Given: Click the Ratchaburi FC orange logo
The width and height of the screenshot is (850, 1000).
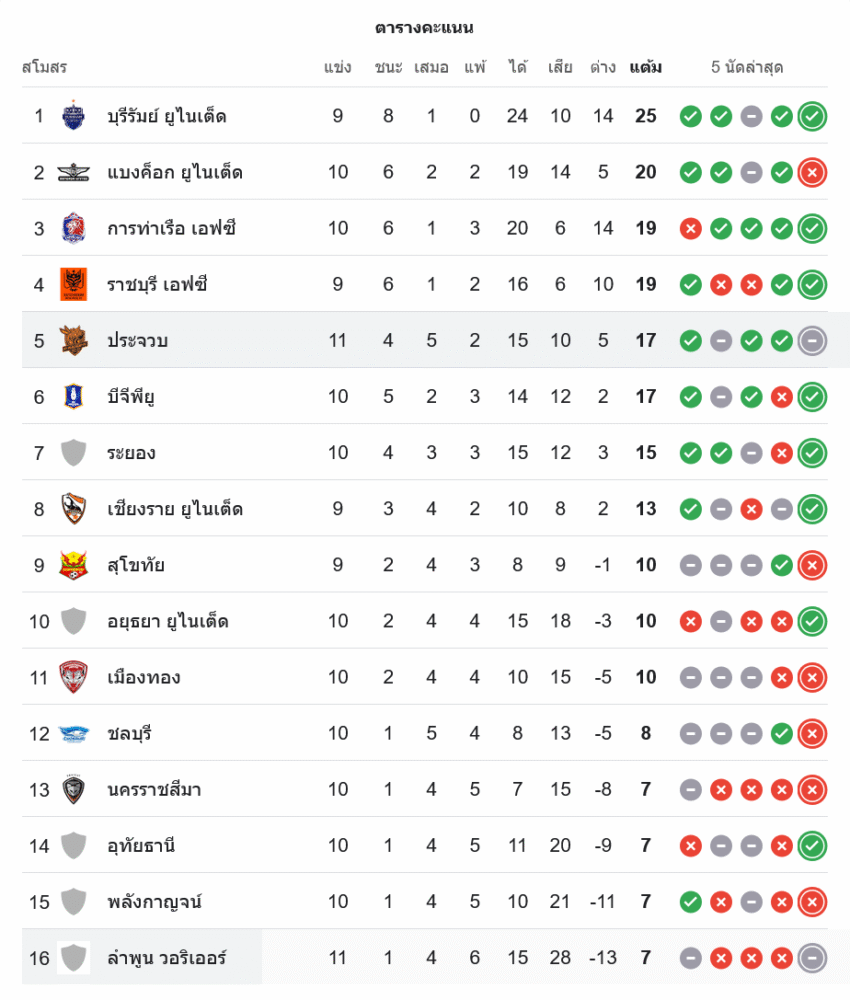Looking at the screenshot, I should 73,284.
